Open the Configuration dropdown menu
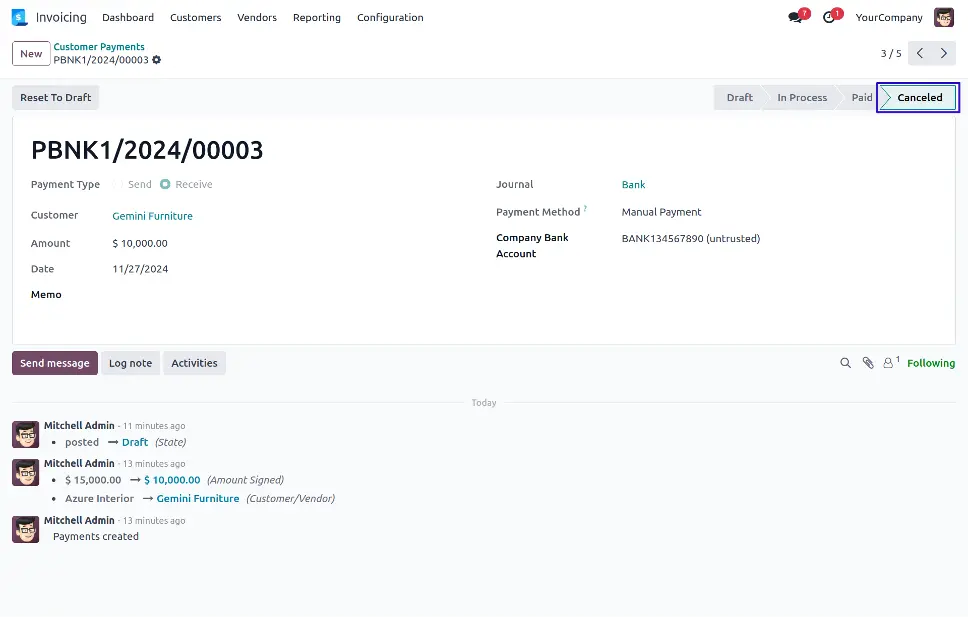Screen dimensions: 968x617 tap(390, 17)
